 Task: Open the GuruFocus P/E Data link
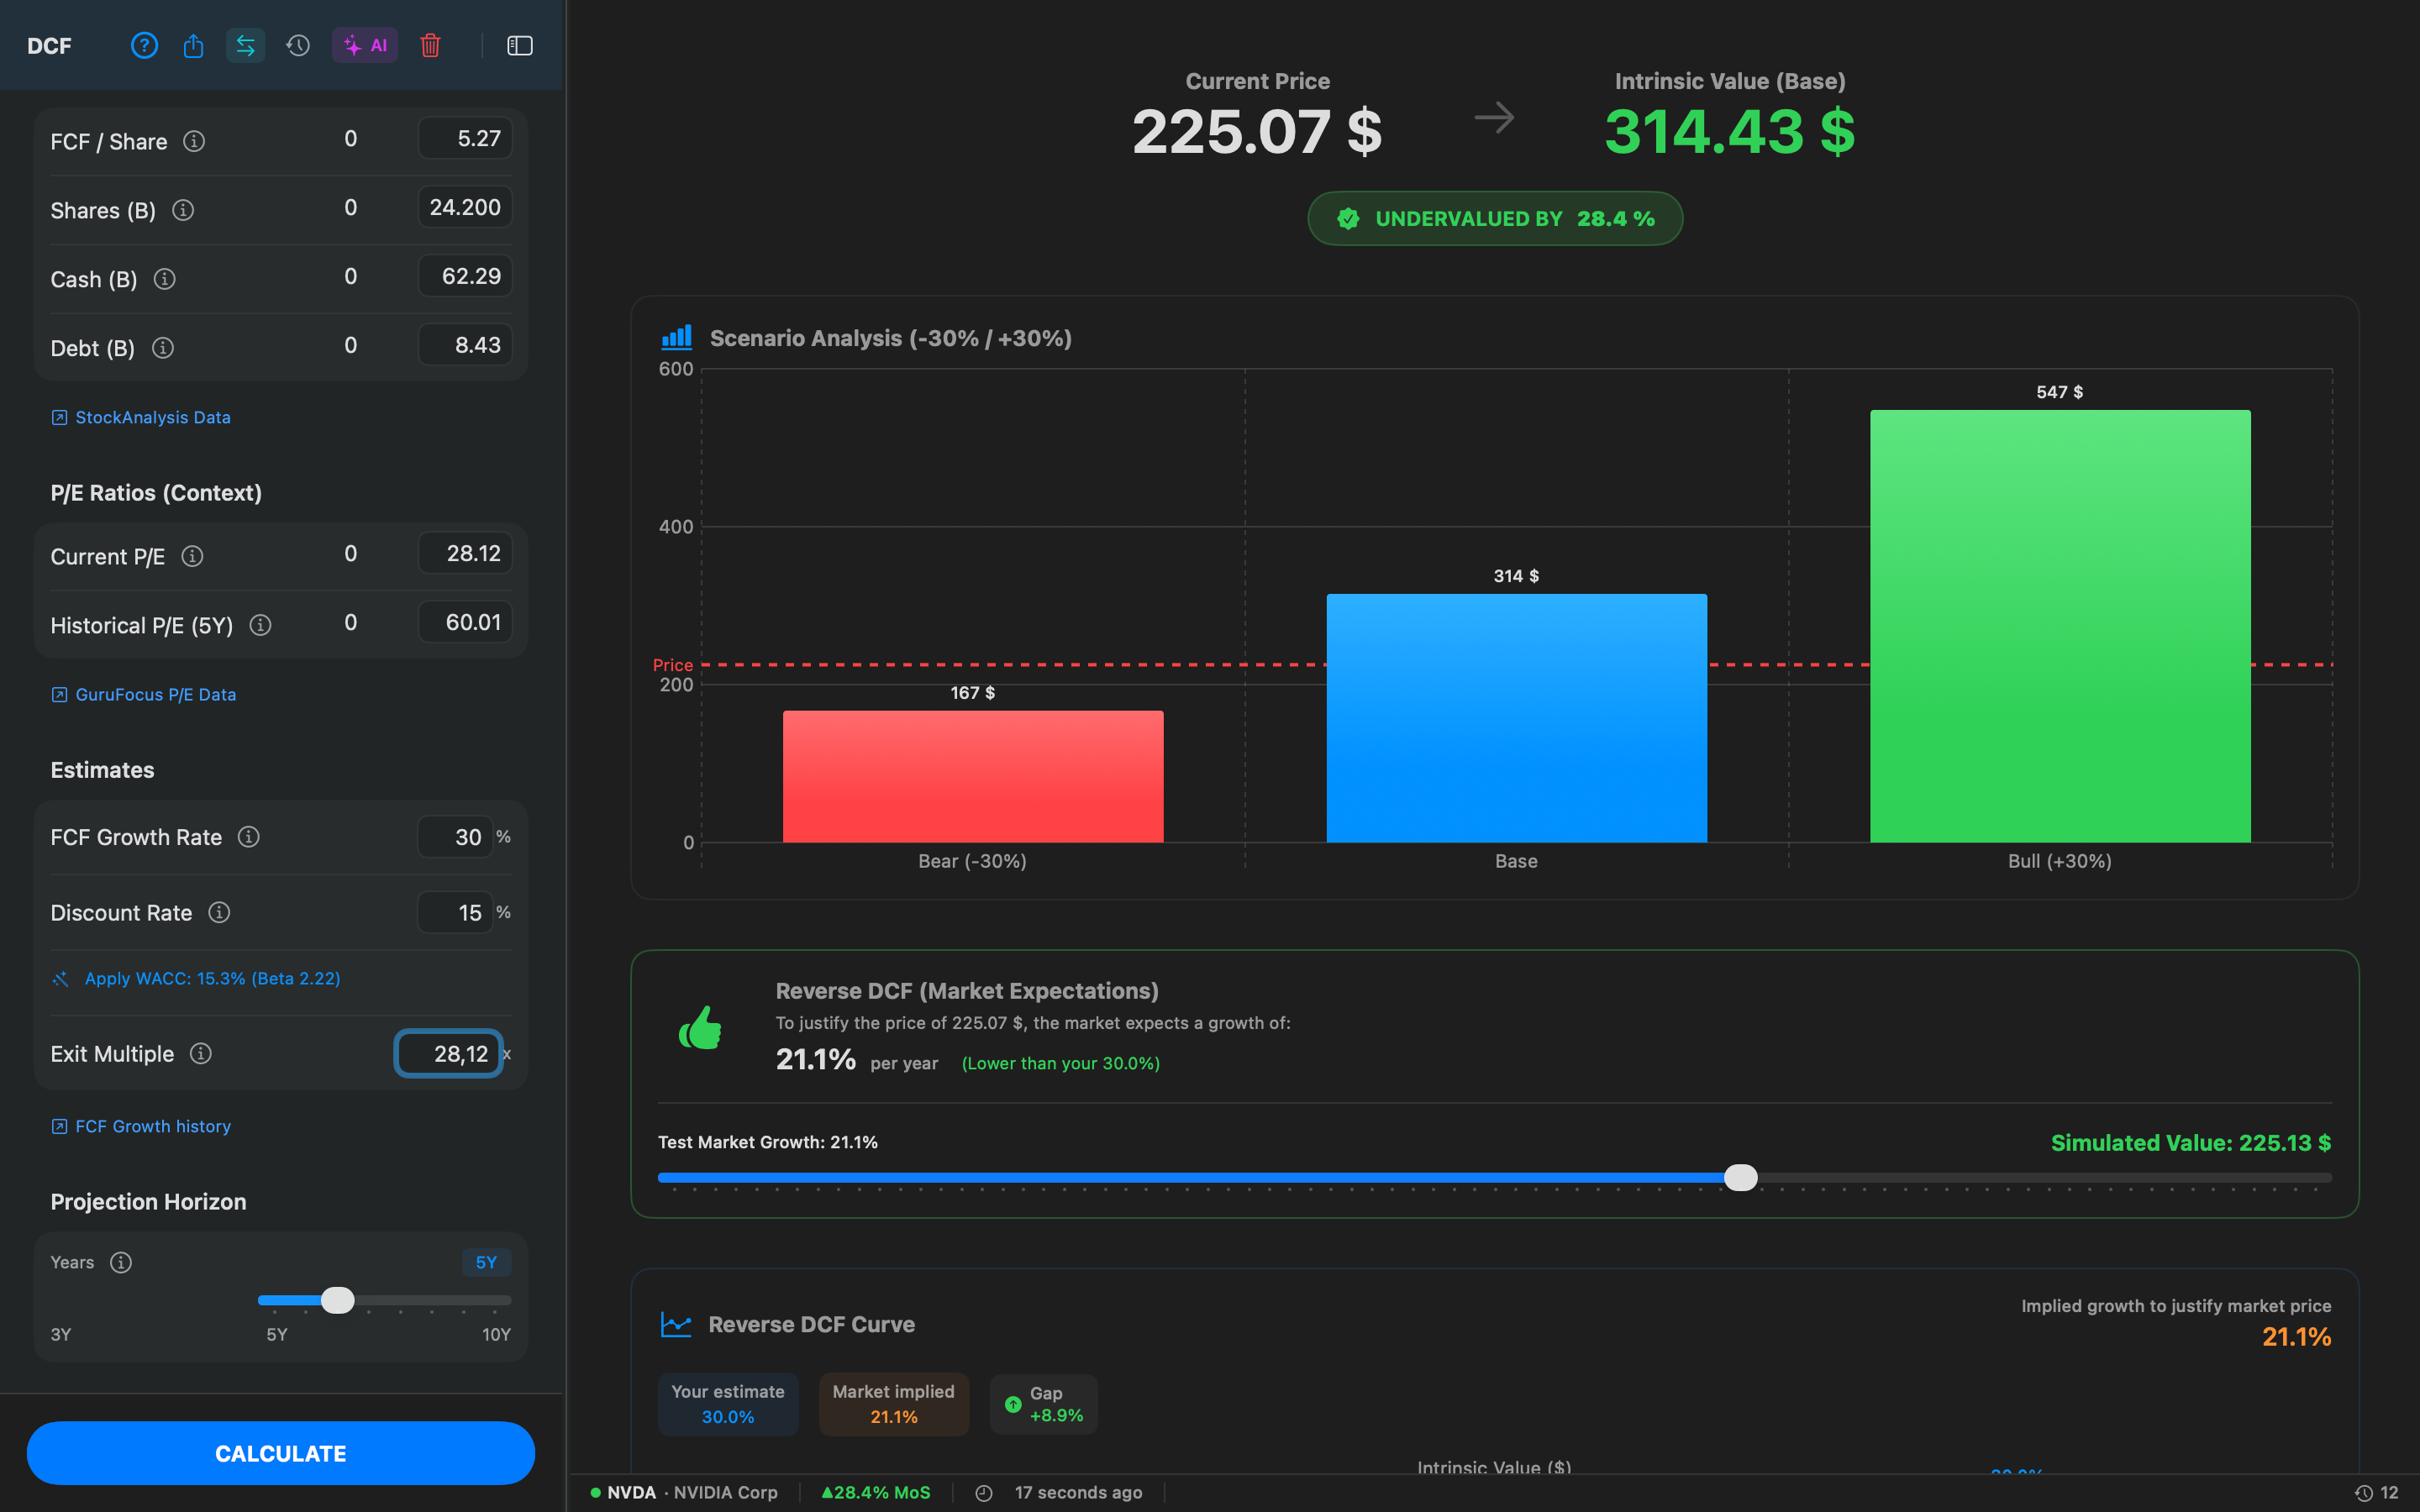tap(144, 694)
